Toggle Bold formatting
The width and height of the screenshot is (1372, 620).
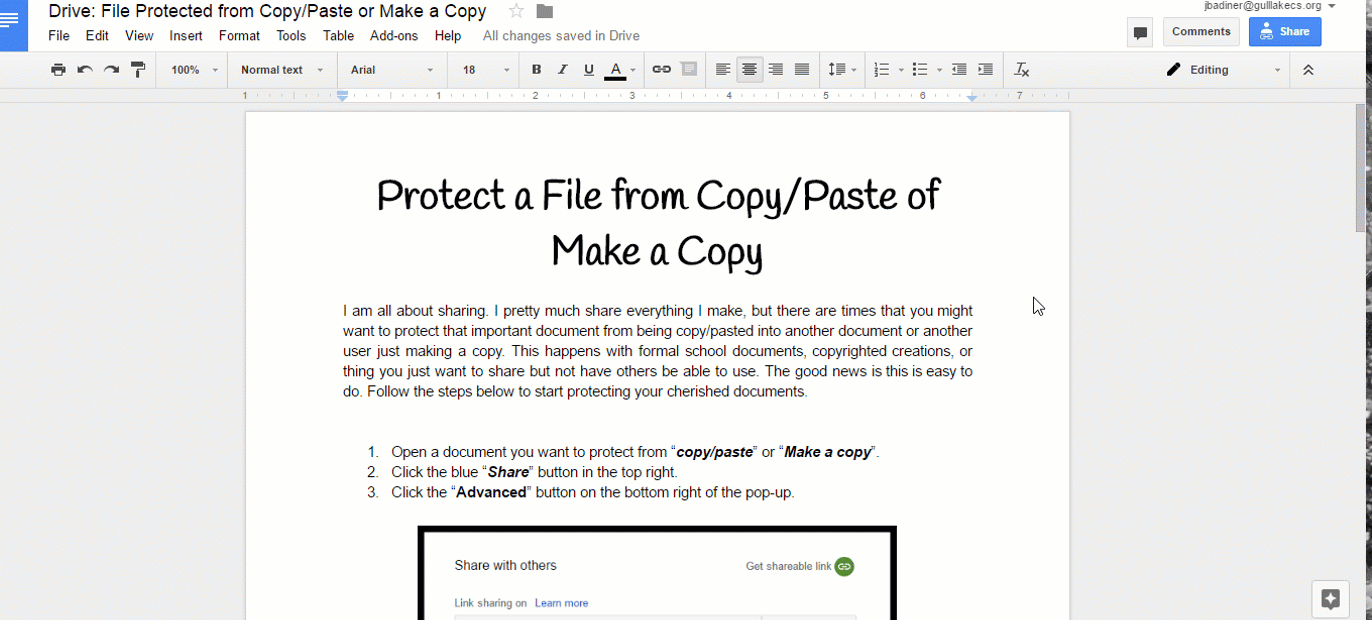536,70
